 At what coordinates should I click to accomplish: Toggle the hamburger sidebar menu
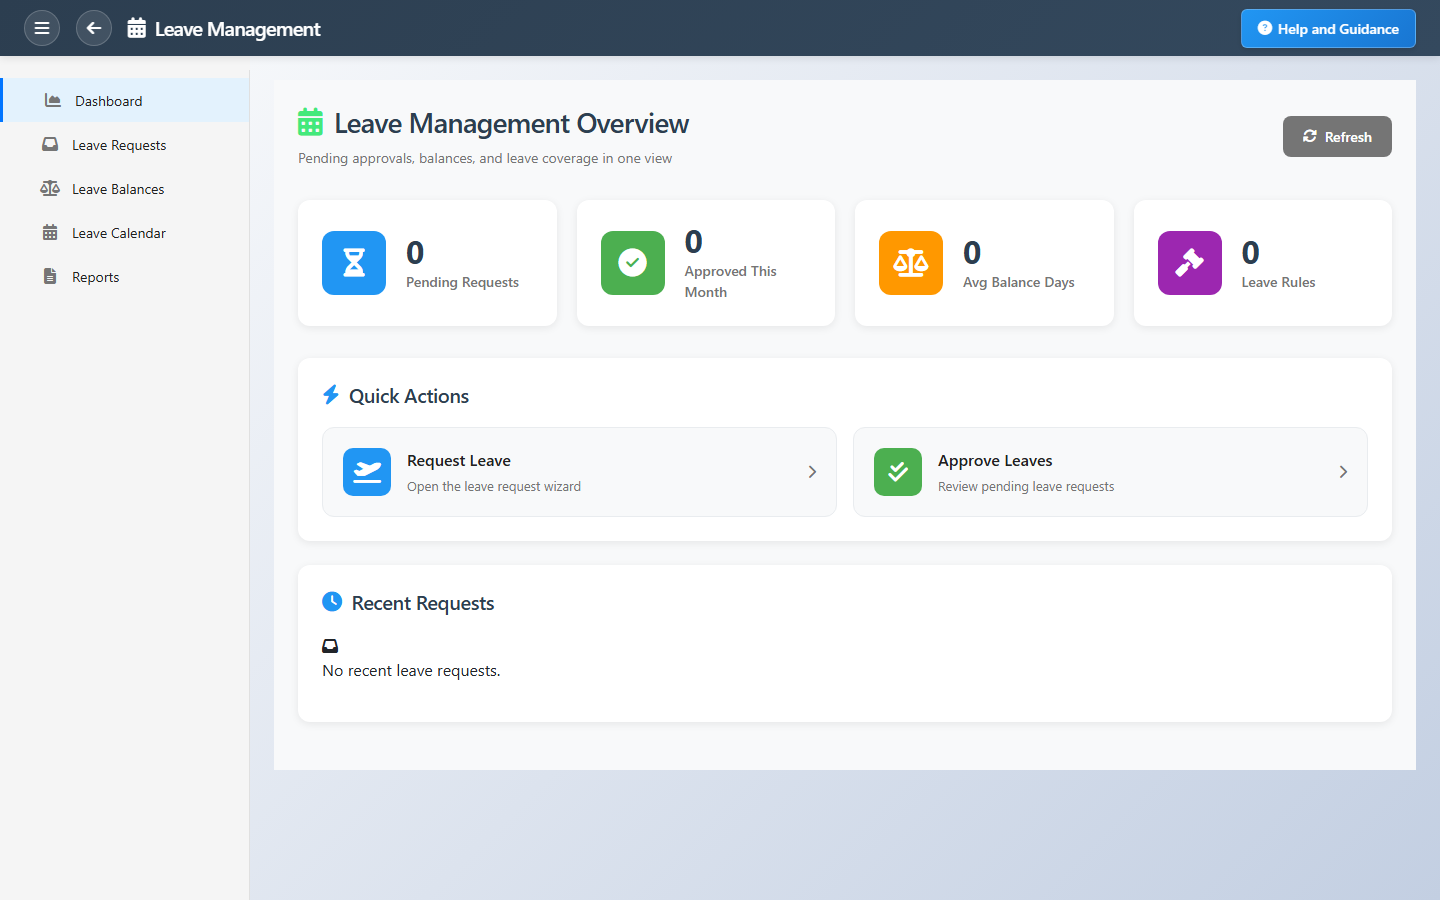(42, 28)
